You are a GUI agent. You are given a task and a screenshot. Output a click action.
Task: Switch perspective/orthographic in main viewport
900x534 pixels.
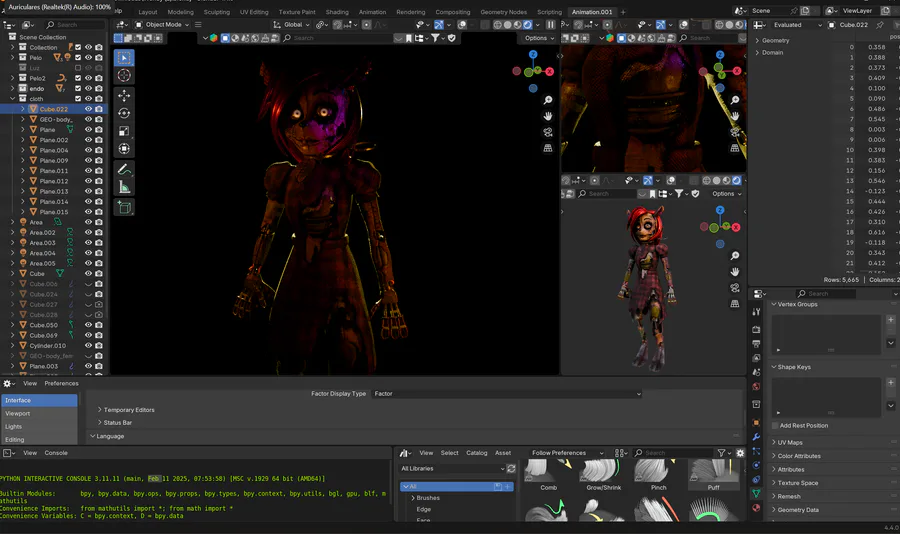click(548, 148)
